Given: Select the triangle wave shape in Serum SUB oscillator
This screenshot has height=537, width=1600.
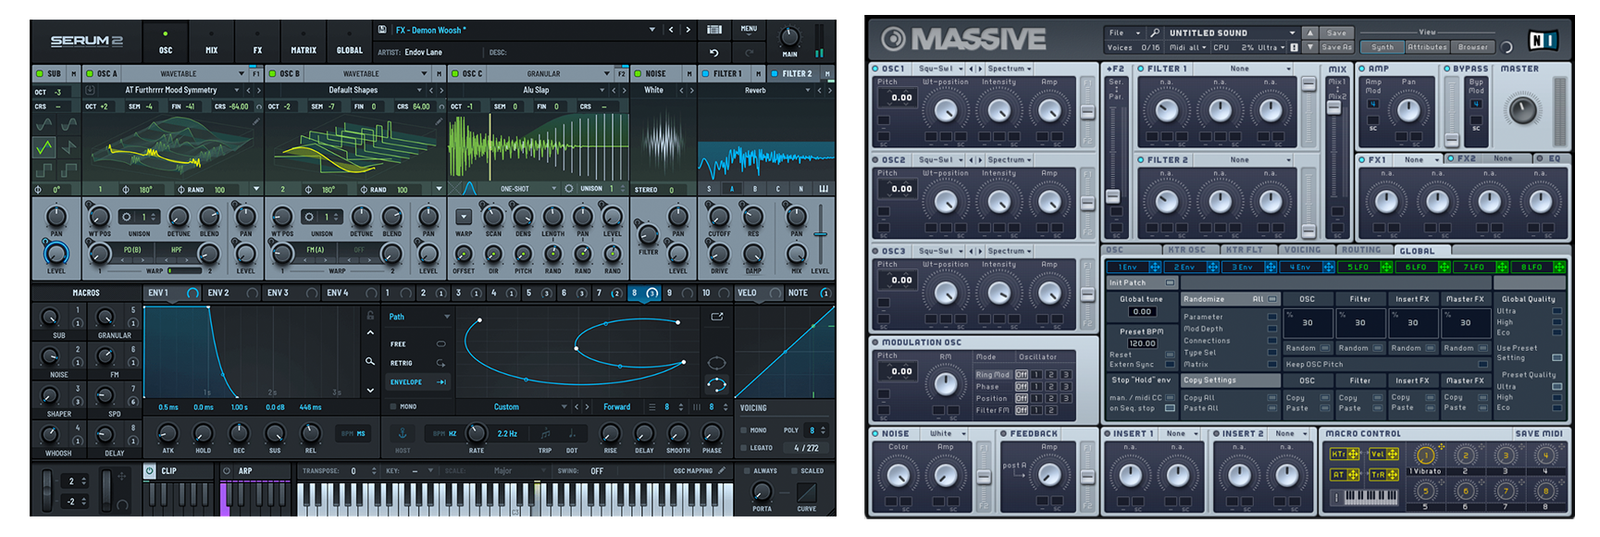Looking at the screenshot, I should 44,147.
